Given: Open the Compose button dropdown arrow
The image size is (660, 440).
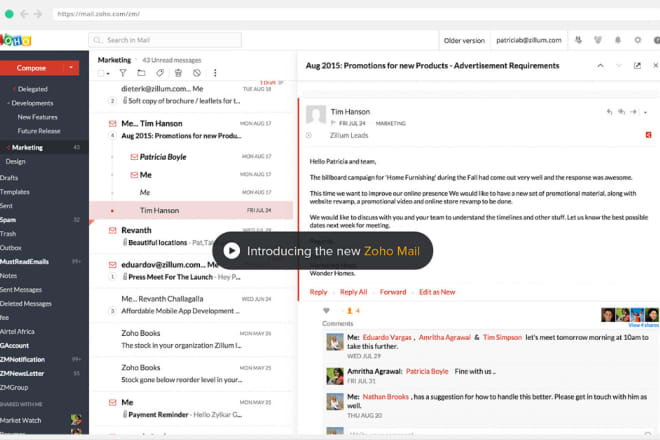Looking at the screenshot, I should point(71,67).
